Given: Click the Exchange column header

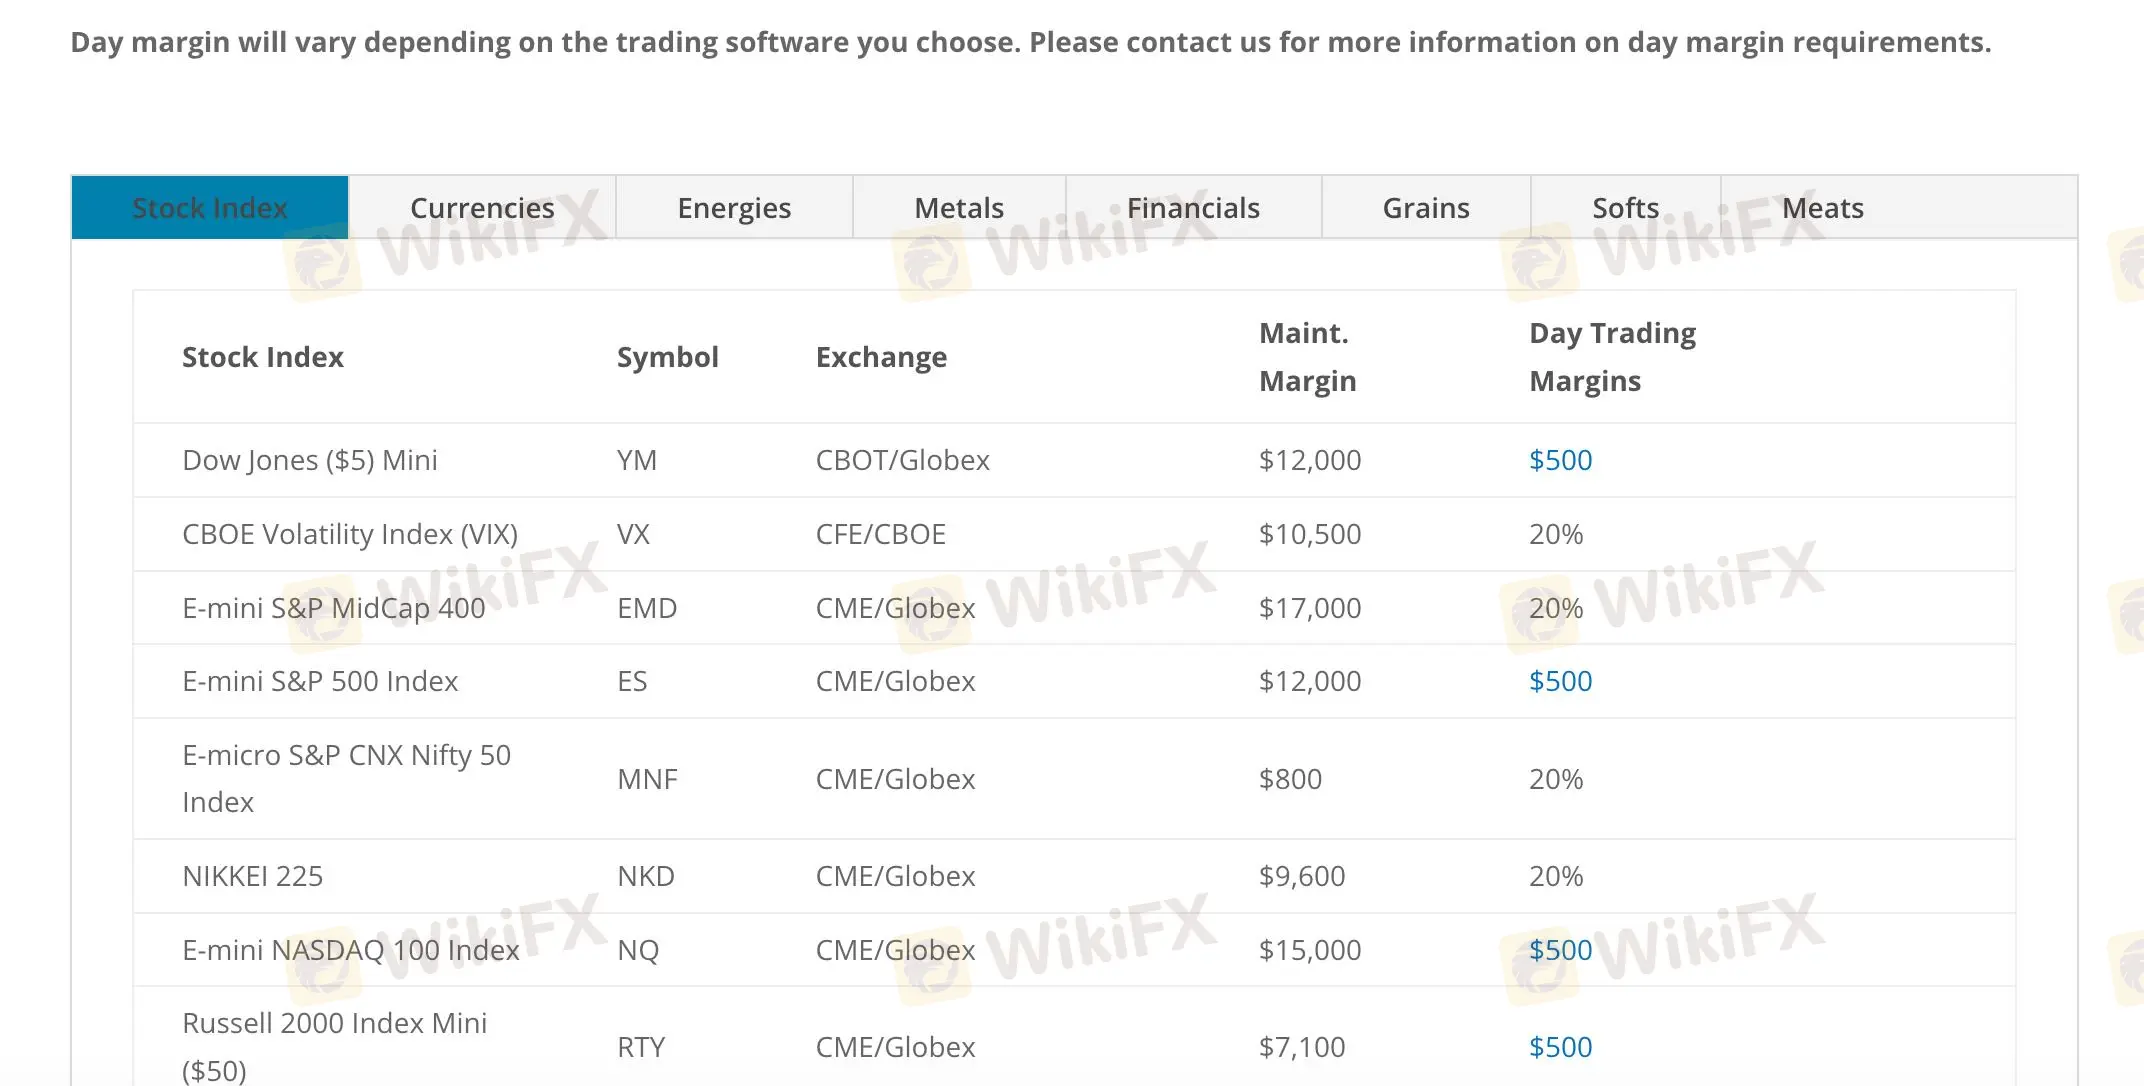Looking at the screenshot, I should click(x=881, y=357).
